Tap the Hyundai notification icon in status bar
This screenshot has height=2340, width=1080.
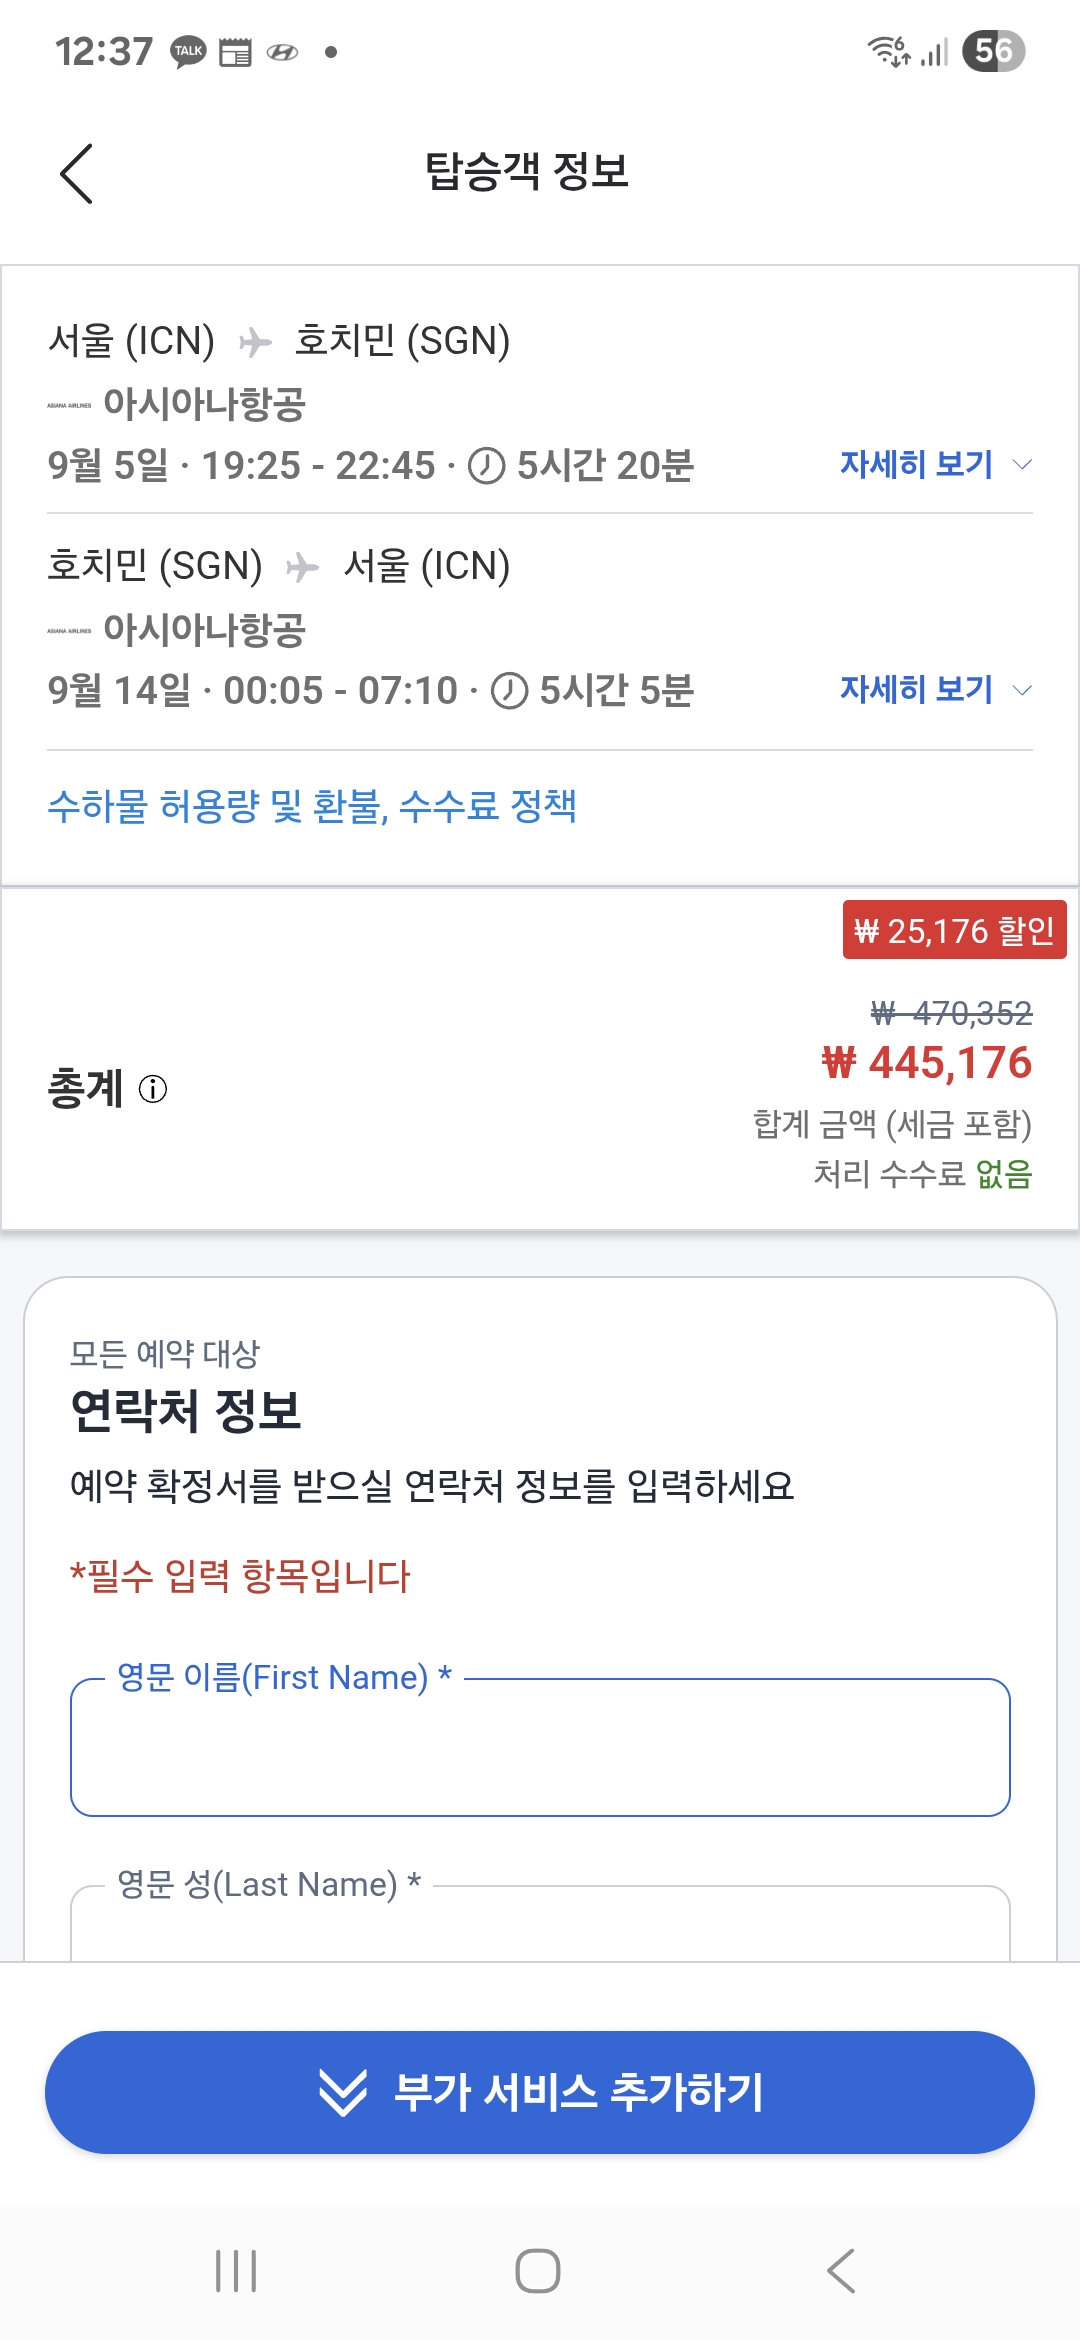tap(282, 52)
